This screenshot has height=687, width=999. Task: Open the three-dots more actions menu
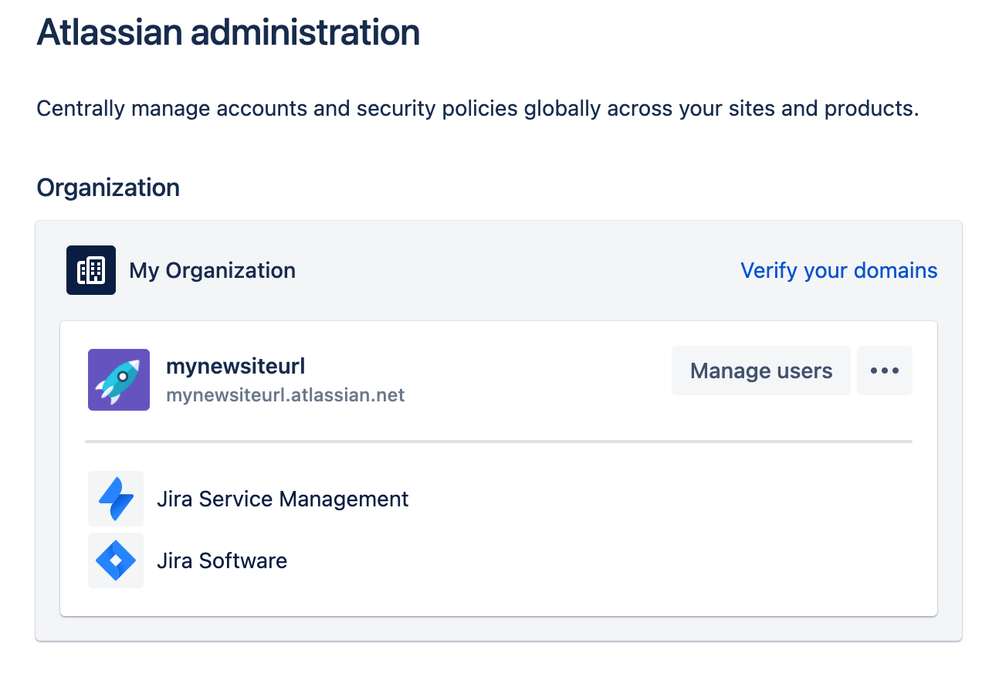pyautogui.click(x=884, y=371)
